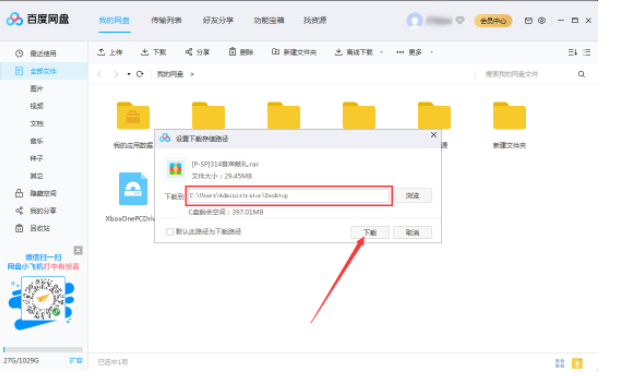
Task: Close the QR code advertisement
Action: click(x=78, y=250)
